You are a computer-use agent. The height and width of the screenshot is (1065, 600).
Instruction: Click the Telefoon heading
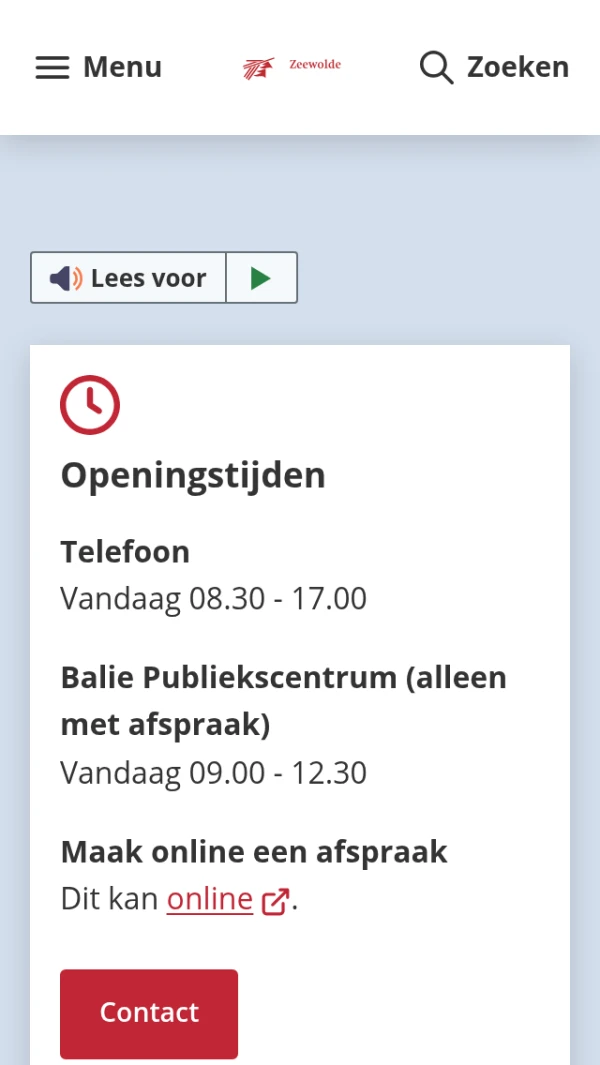tap(125, 551)
